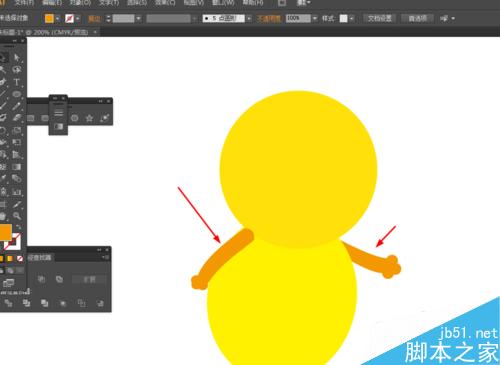Choose the Flare tool in the floating shape panel
500x365 pixels.
pyautogui.click(x=104, y=118)
